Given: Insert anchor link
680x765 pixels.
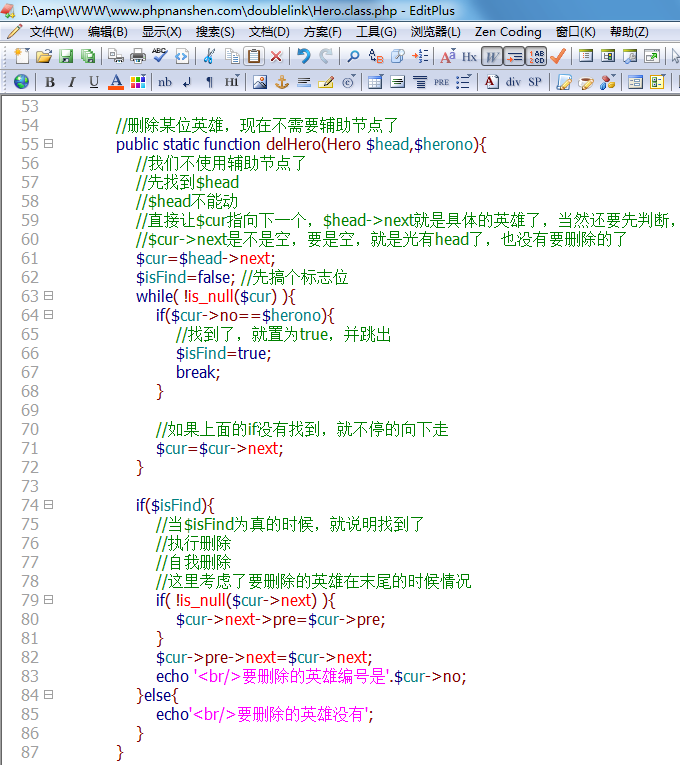Looking at the screenshot, I should (x=282, y=82).
